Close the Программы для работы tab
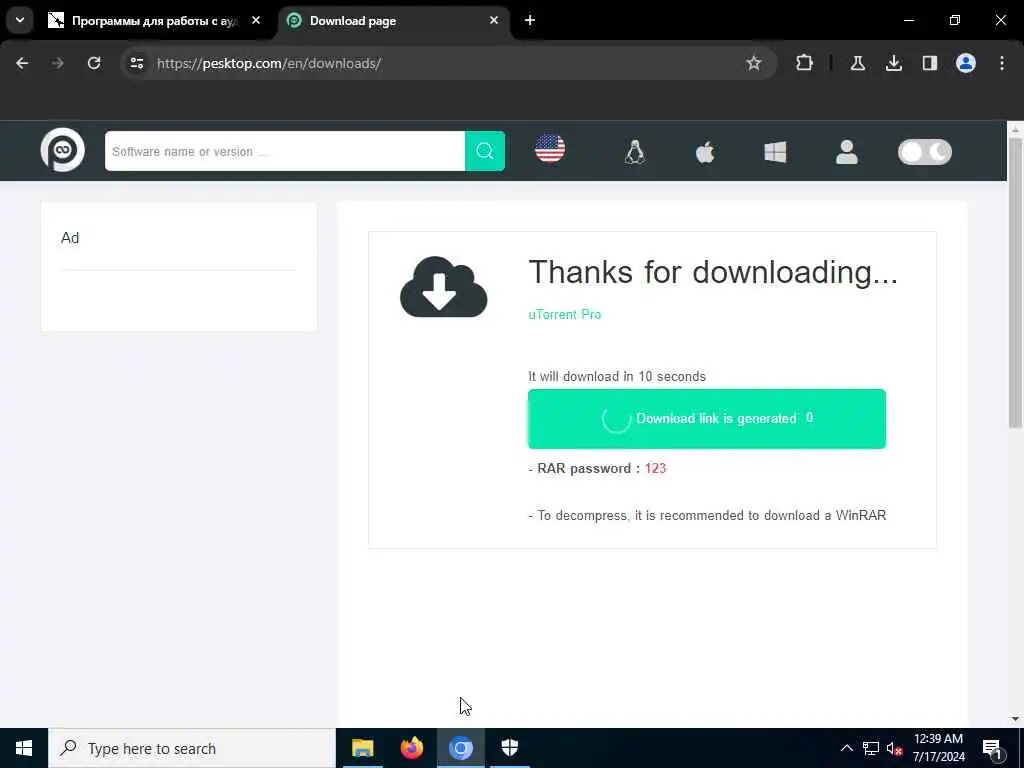 [256, 20]
